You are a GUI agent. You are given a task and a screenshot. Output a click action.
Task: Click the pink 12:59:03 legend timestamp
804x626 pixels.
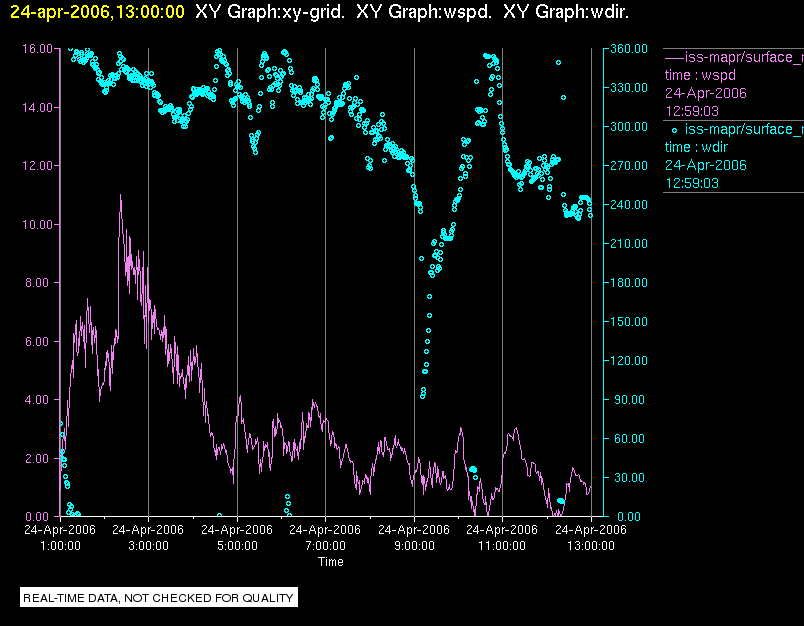(x=692, y=111)
